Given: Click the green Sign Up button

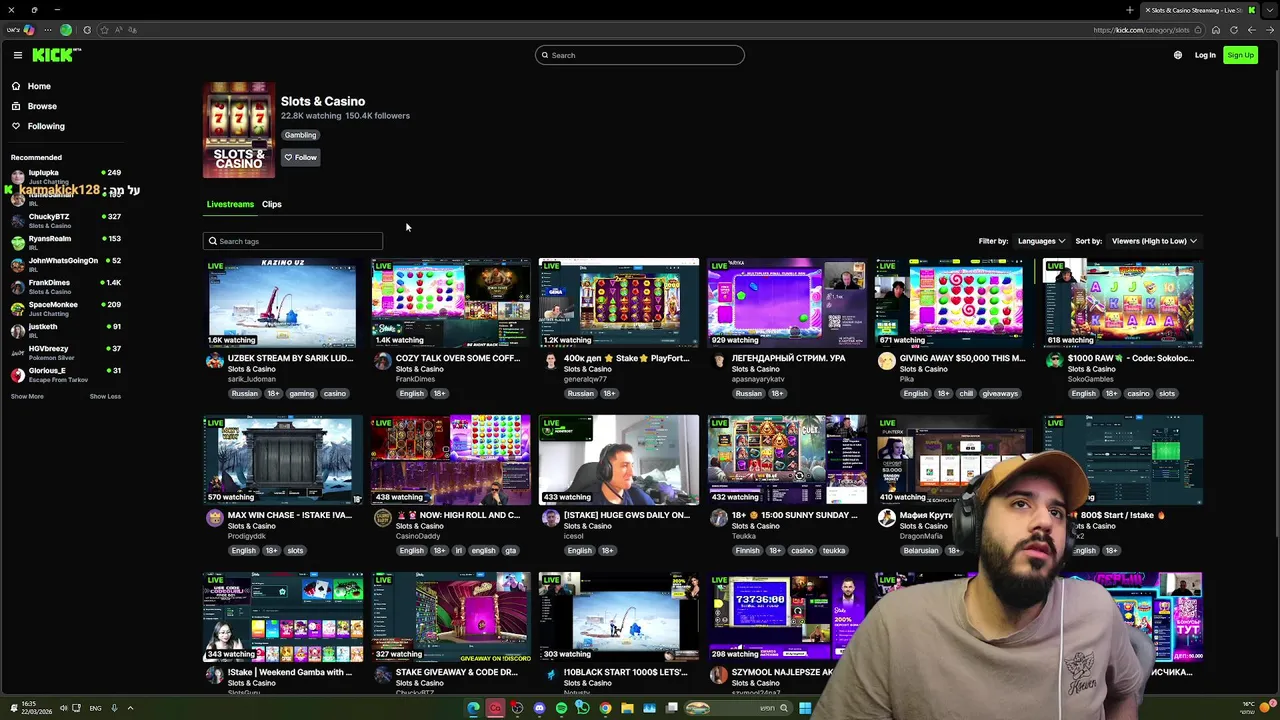Looking at the screenshot, I should [1240, 55].
